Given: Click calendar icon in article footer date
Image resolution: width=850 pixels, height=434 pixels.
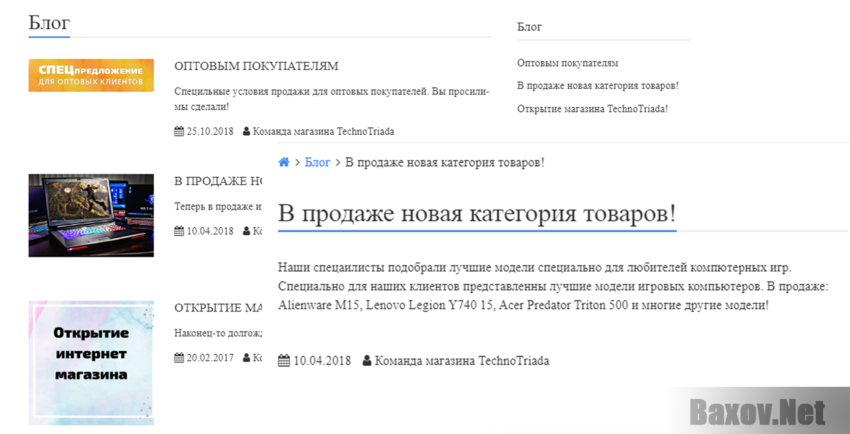Looking at the screenshot, I should coord(284,360).
